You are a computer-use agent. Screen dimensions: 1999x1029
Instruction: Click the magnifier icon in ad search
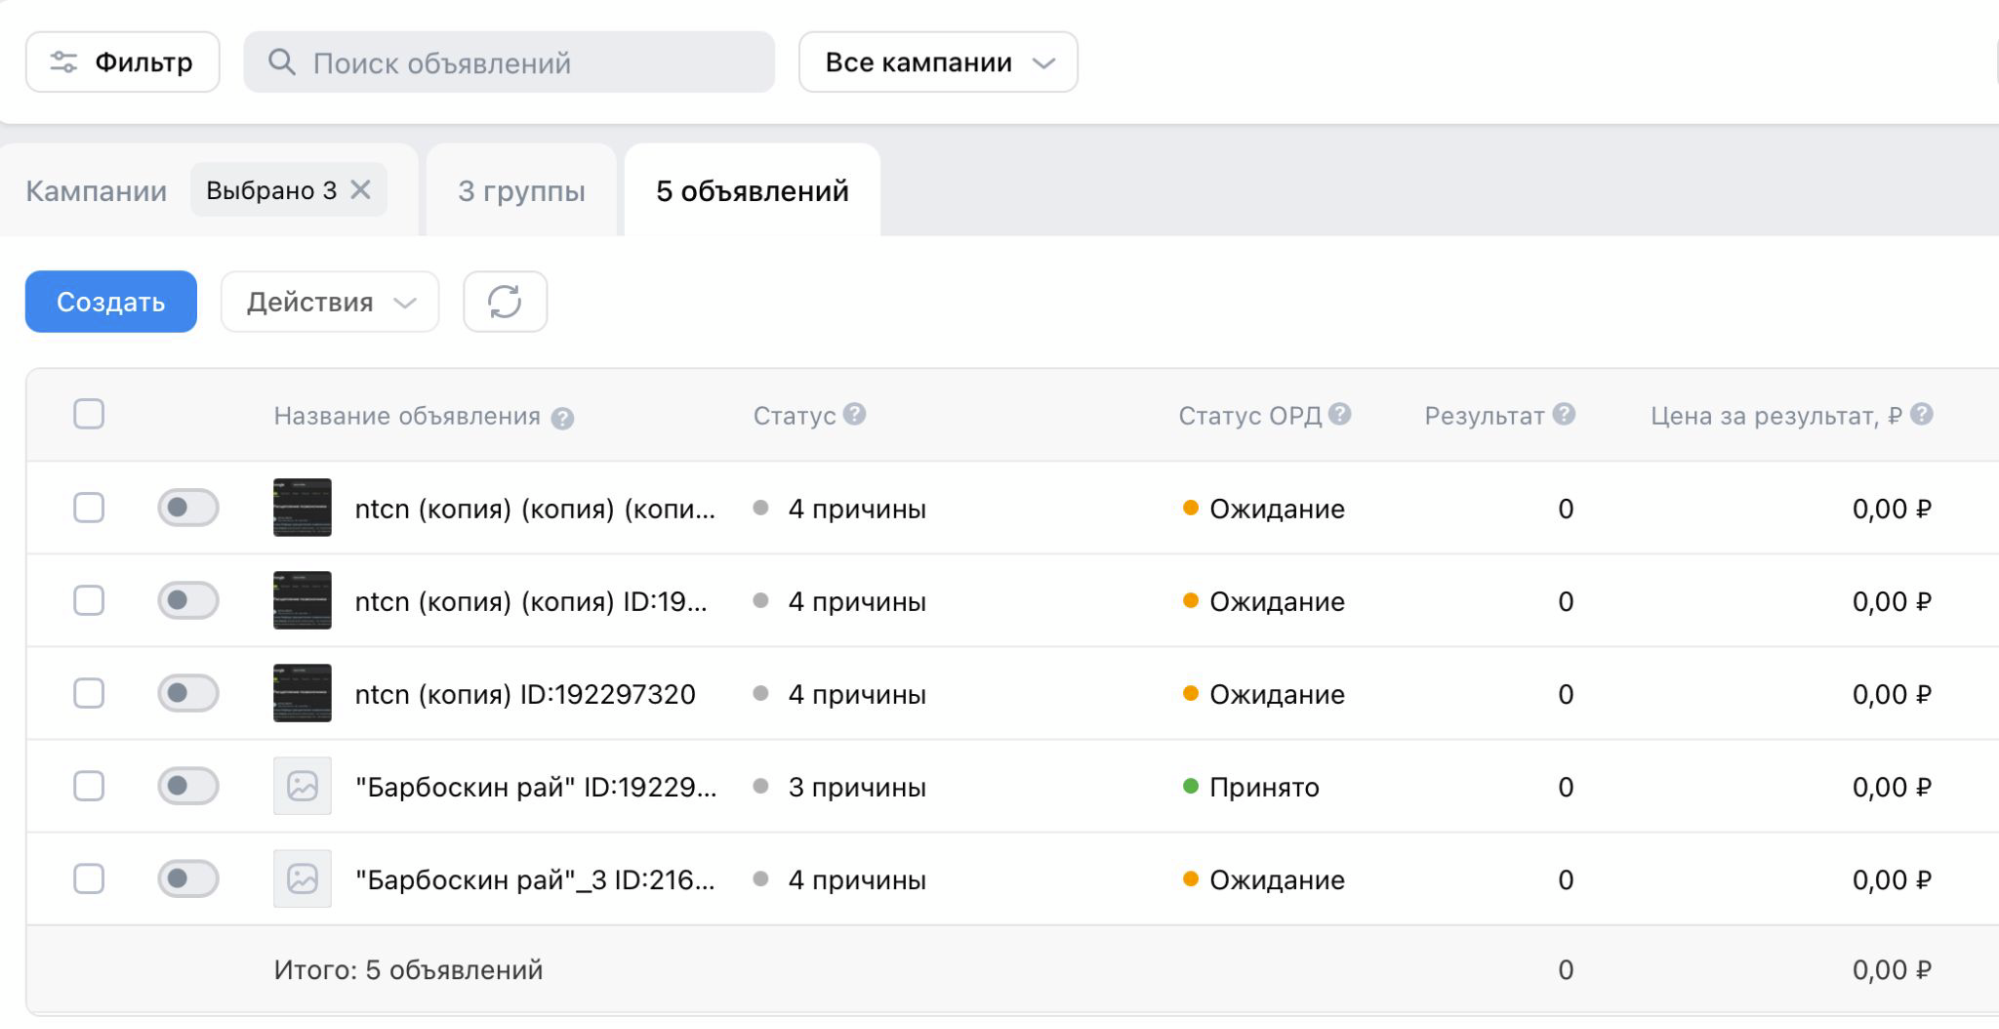click(x=281, y=62)
